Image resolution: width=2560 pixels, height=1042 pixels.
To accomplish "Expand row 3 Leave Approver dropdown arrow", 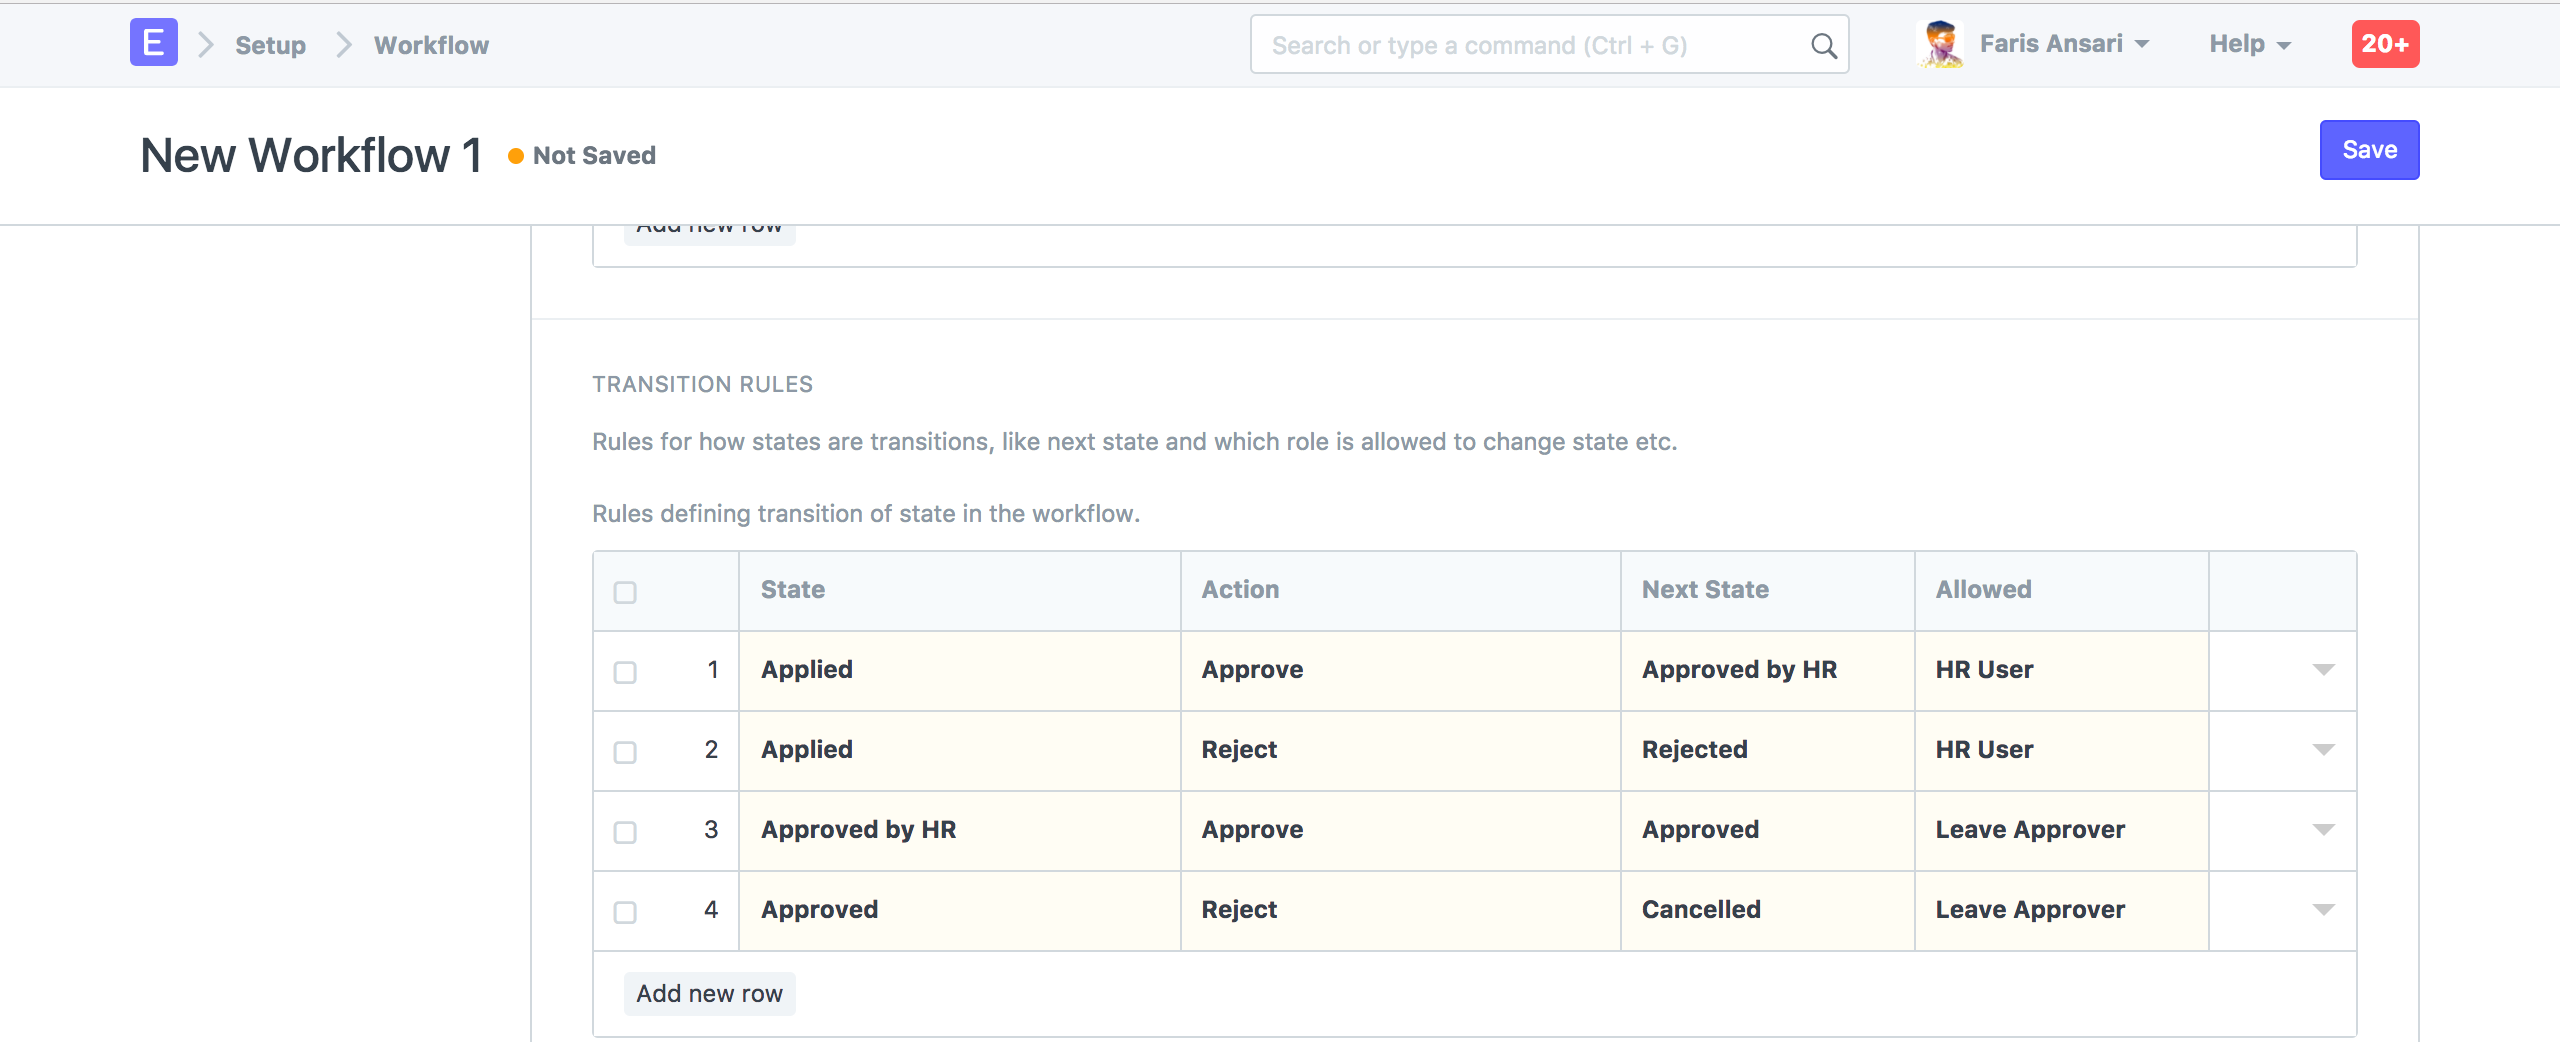I will [x=2323, y=830].
